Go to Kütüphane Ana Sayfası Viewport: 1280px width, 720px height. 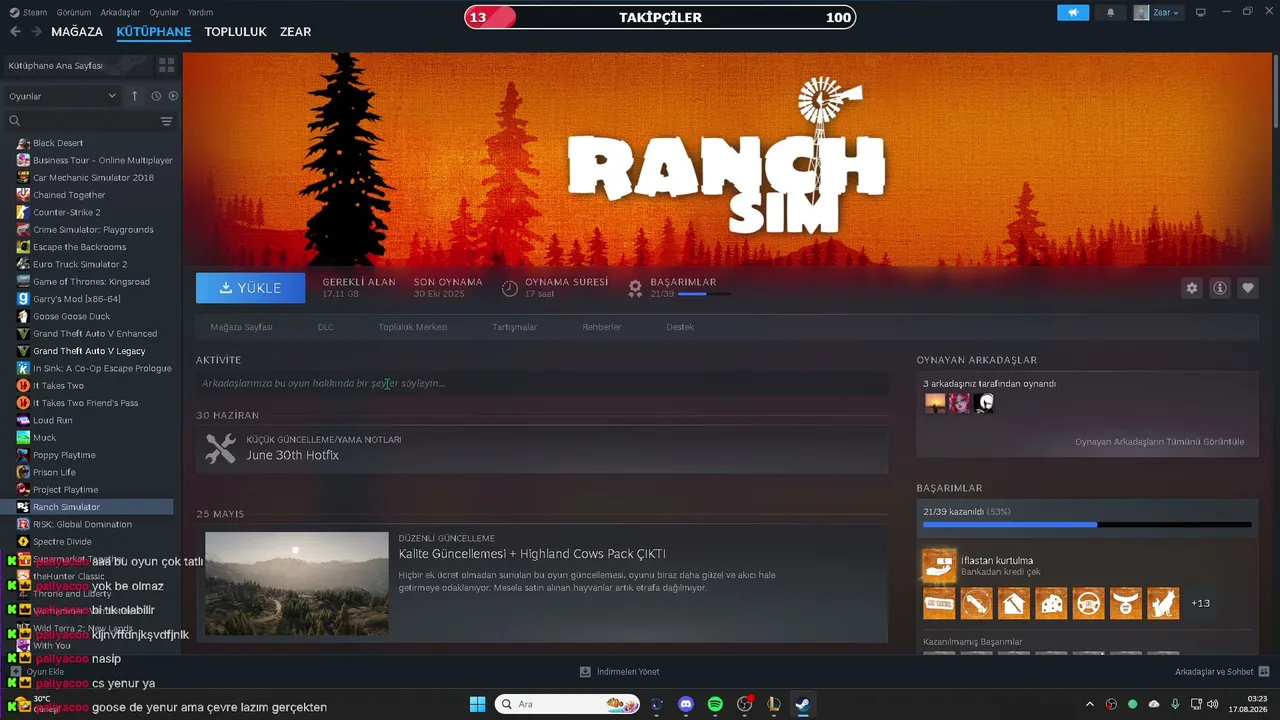tap(77, 65)
